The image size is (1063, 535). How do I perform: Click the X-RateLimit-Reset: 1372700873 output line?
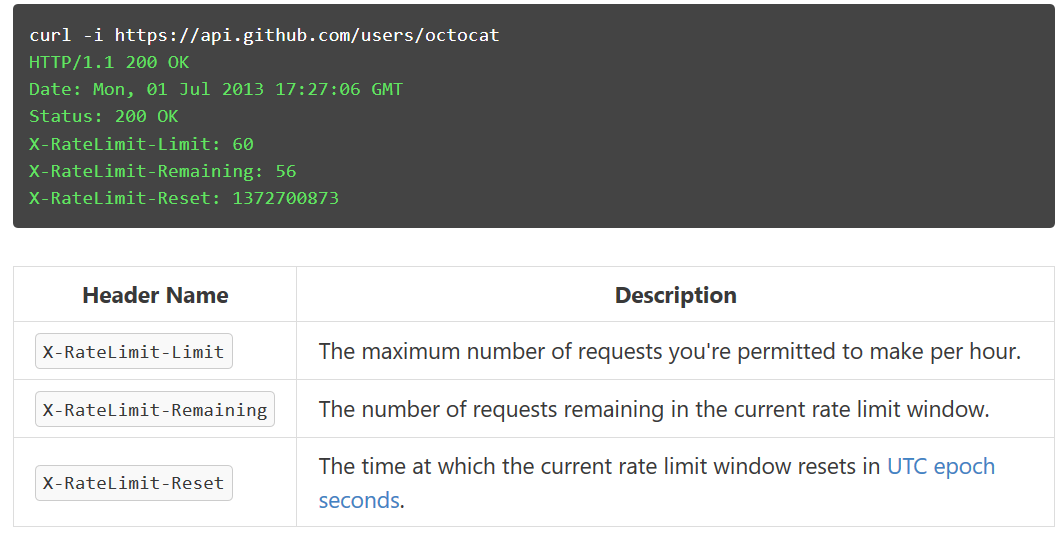(184, 198)
